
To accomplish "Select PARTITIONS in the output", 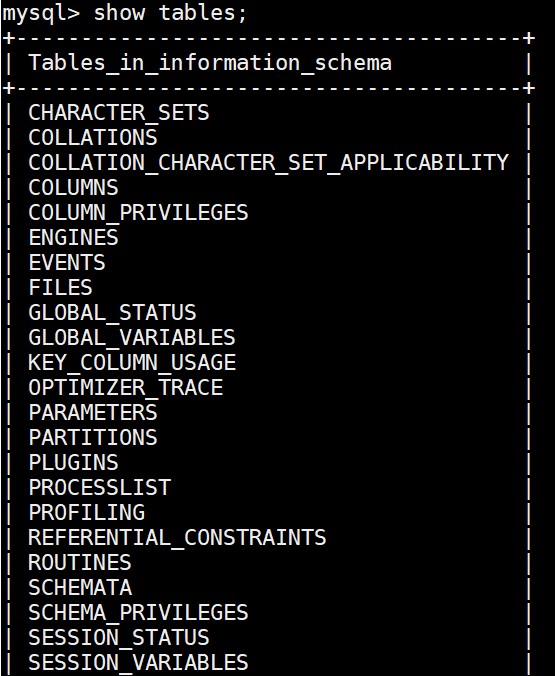I will (93, 438).
